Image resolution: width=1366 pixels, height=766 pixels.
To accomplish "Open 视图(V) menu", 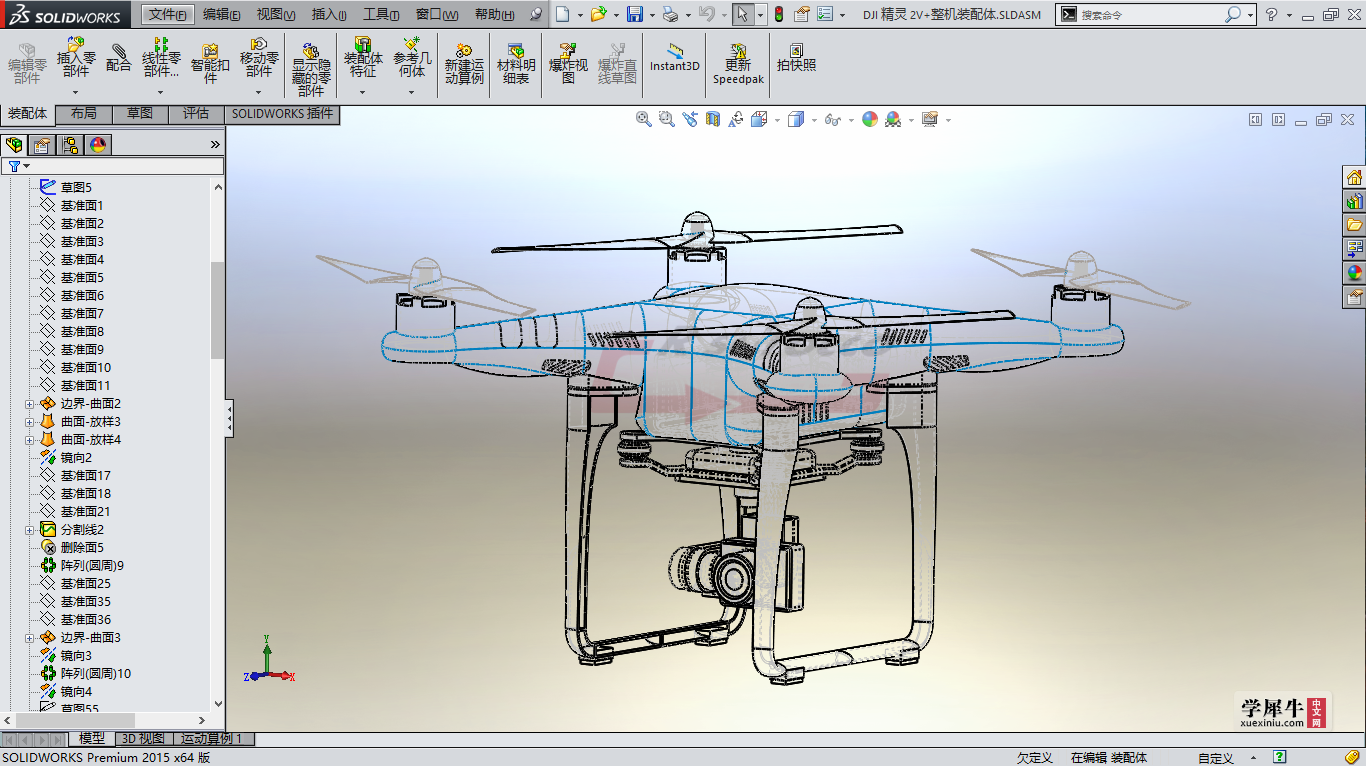I will 275,14.
